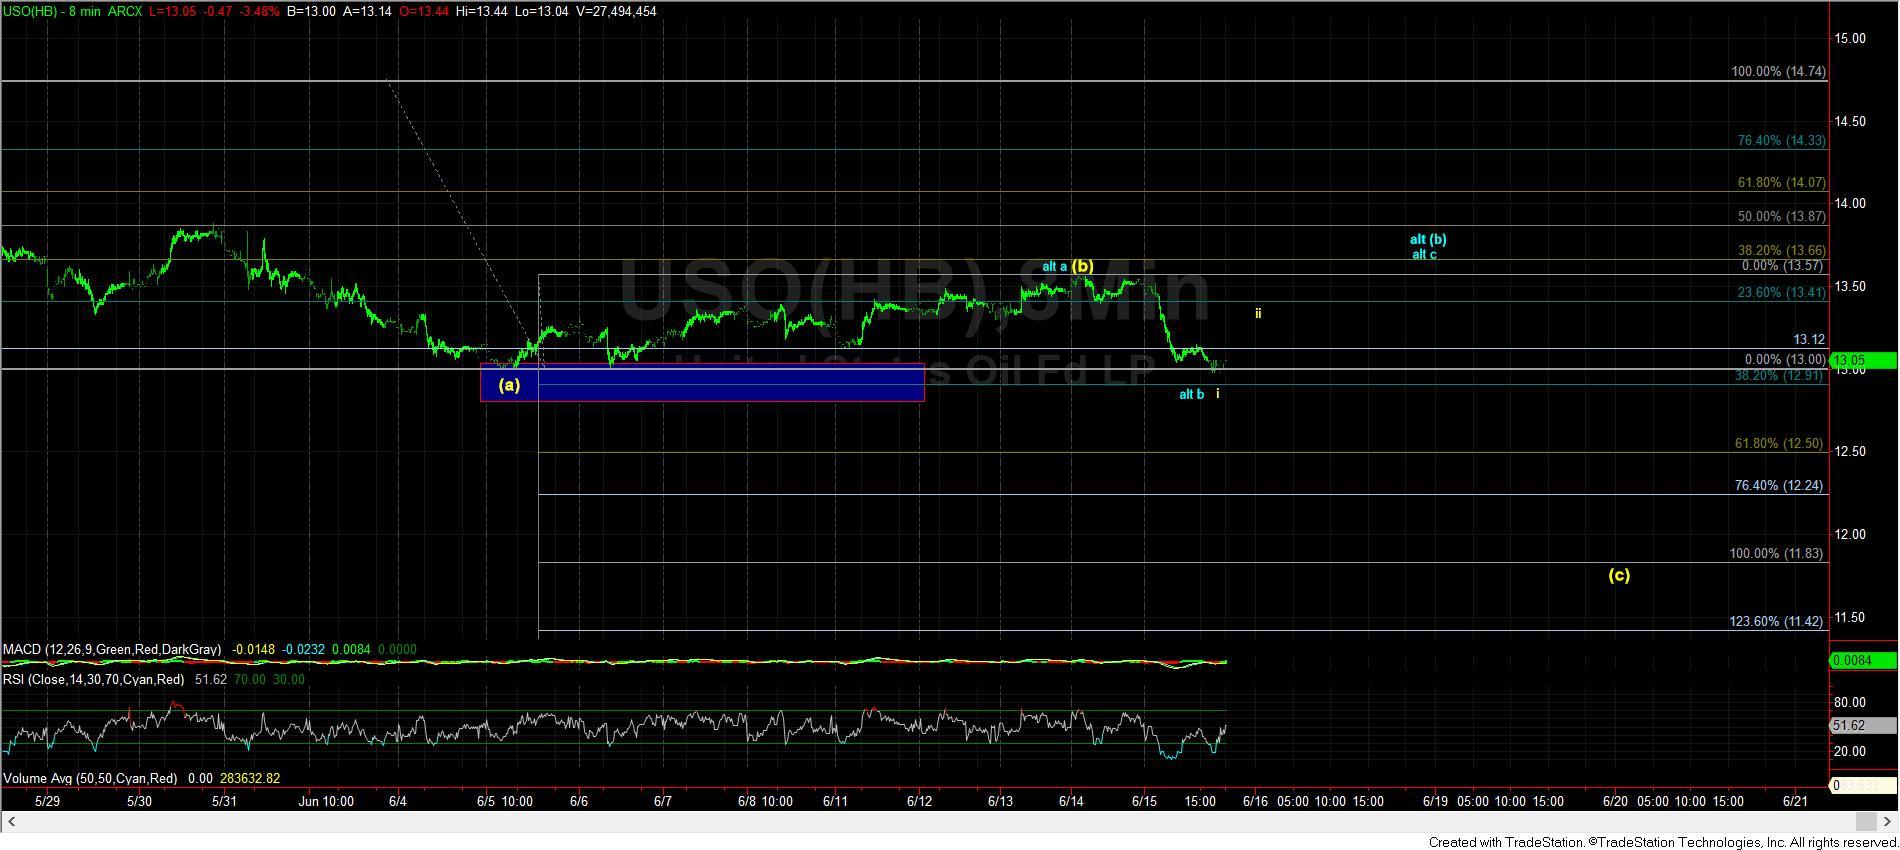1900x850 pixels.
Task: Click the 15.00 price axis value
Action: 1849,39
